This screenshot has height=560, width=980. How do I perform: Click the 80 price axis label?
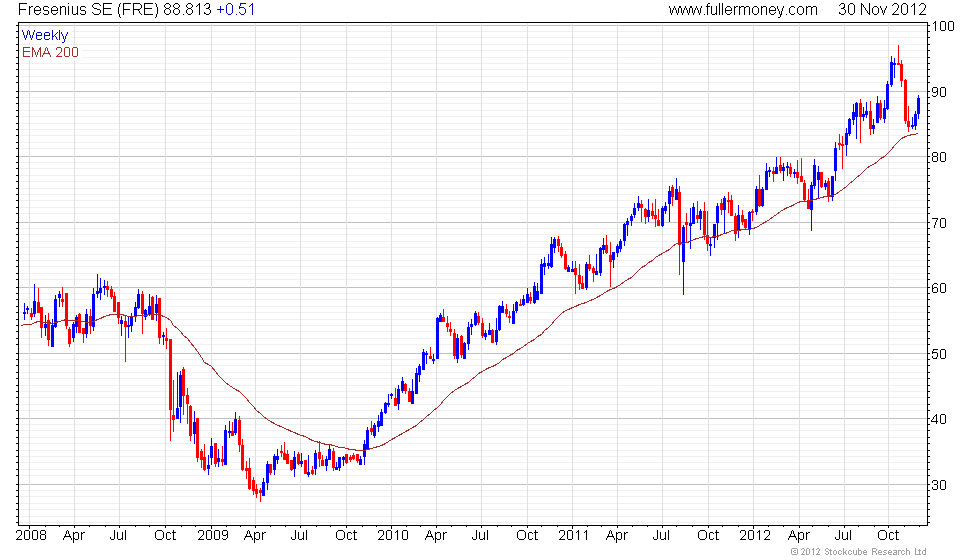tap(939, 158)
